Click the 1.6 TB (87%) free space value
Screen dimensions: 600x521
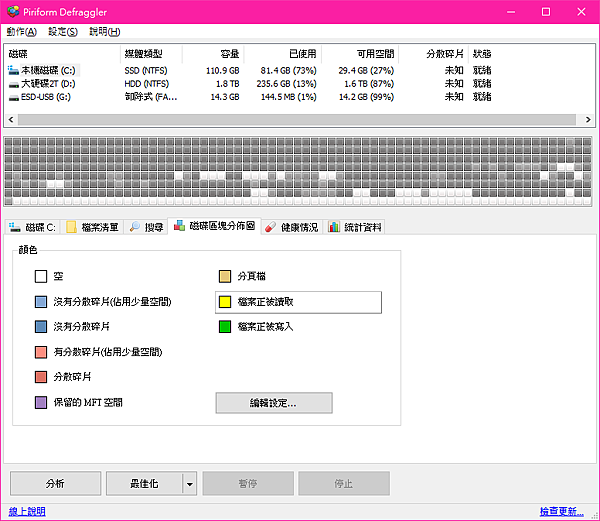point(369,84)
